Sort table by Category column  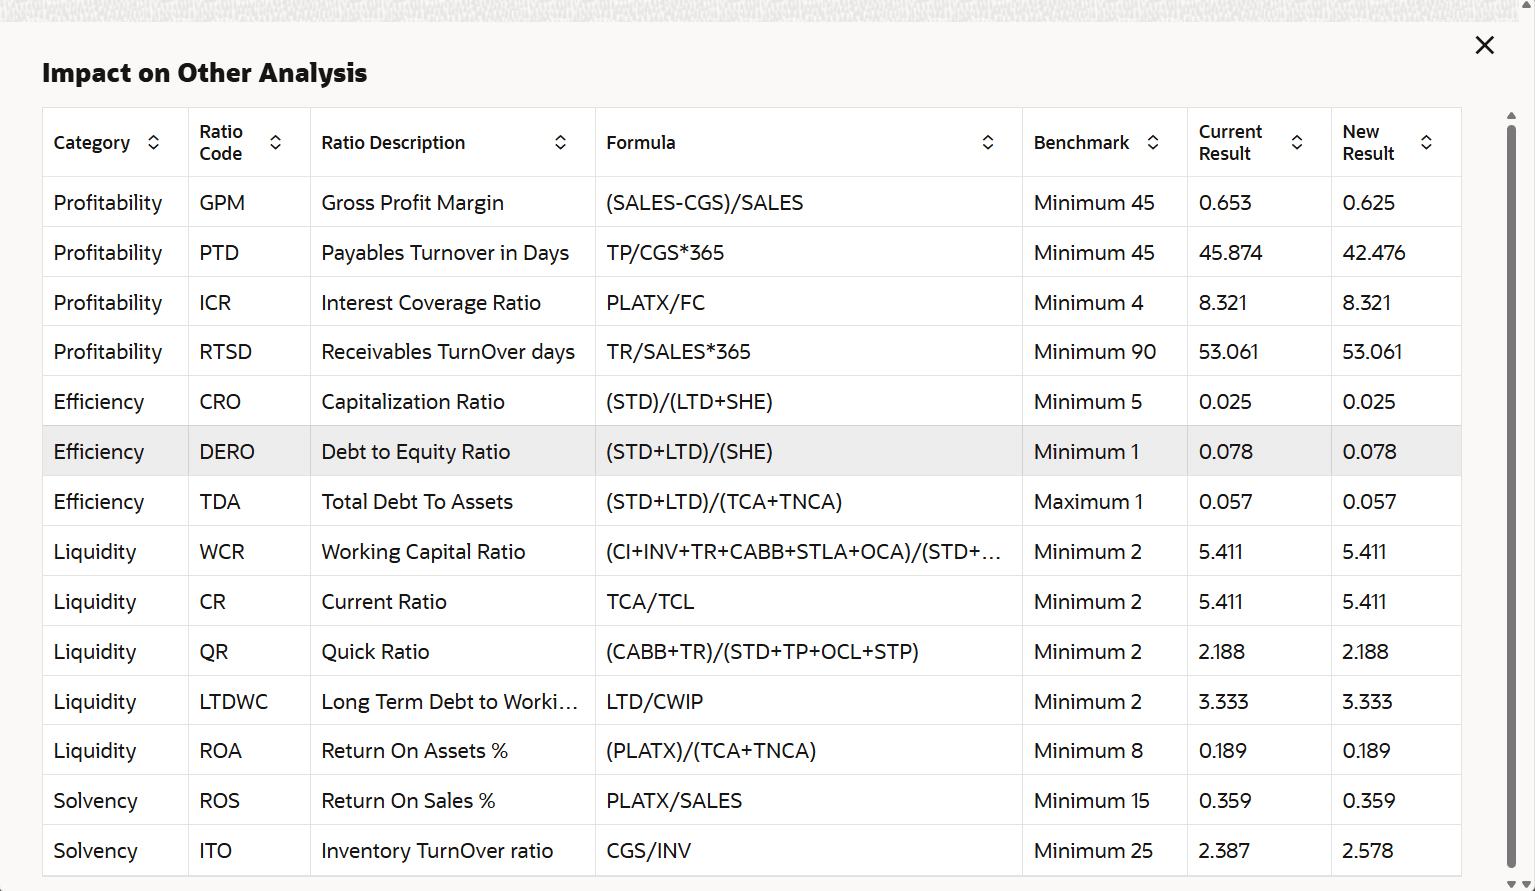point(153,143)
